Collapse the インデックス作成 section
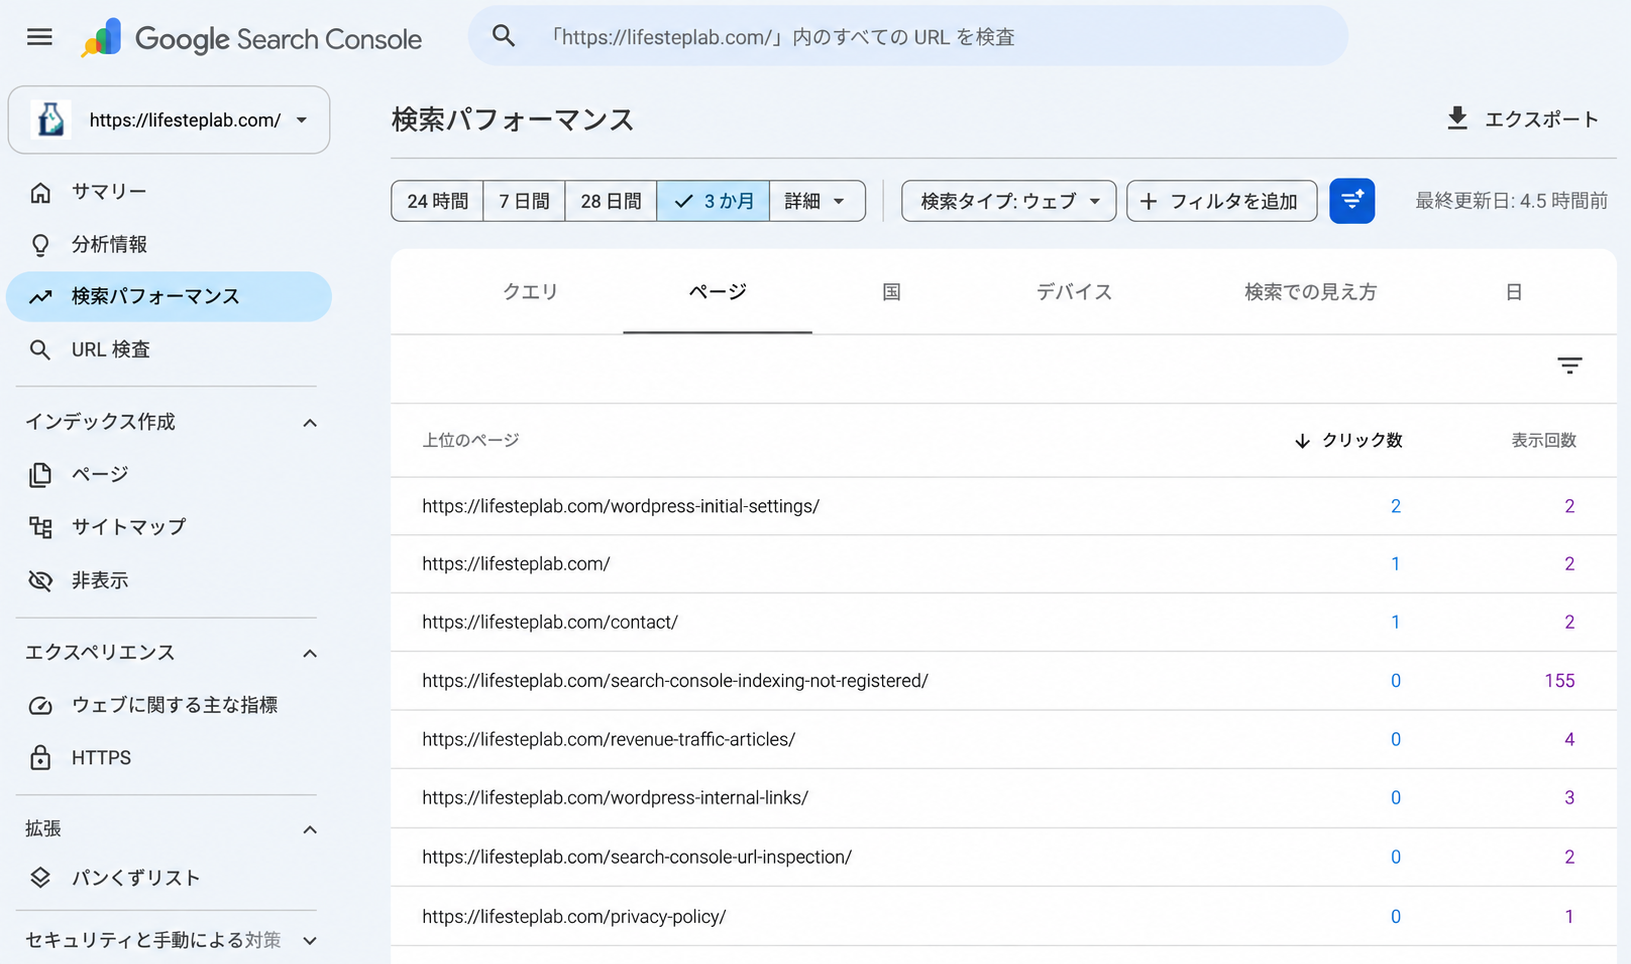Viewport: 1631px width, 964px height. point(310,423)
